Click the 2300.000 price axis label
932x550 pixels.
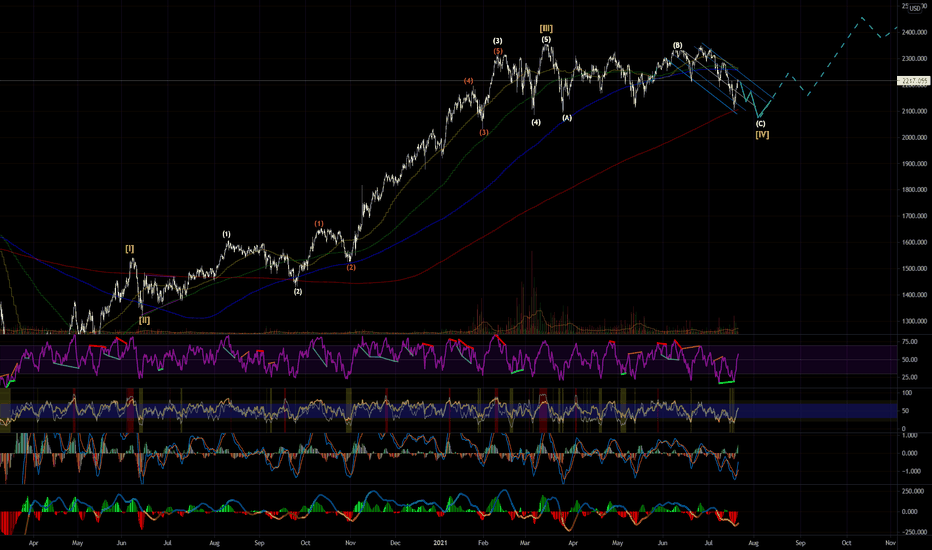coord(915,58)
